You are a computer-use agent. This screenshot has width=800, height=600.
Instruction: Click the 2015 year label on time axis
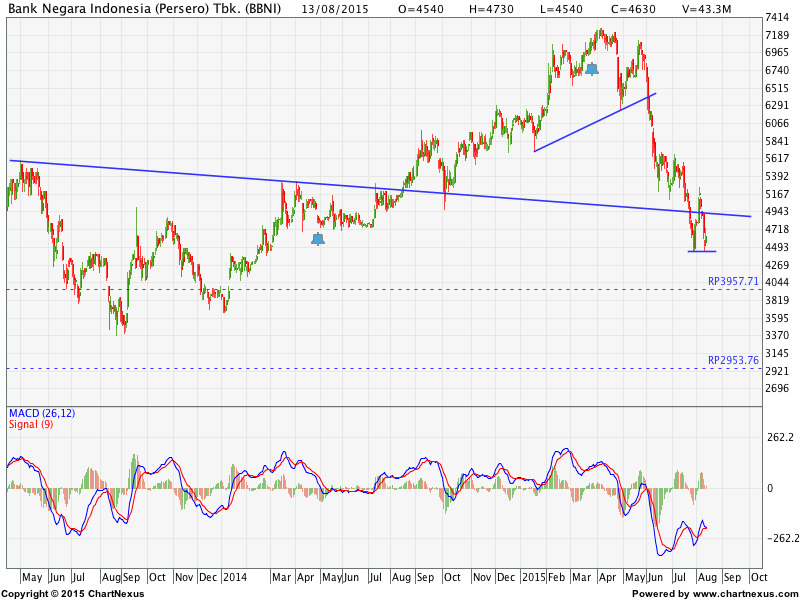click(533, 577)
